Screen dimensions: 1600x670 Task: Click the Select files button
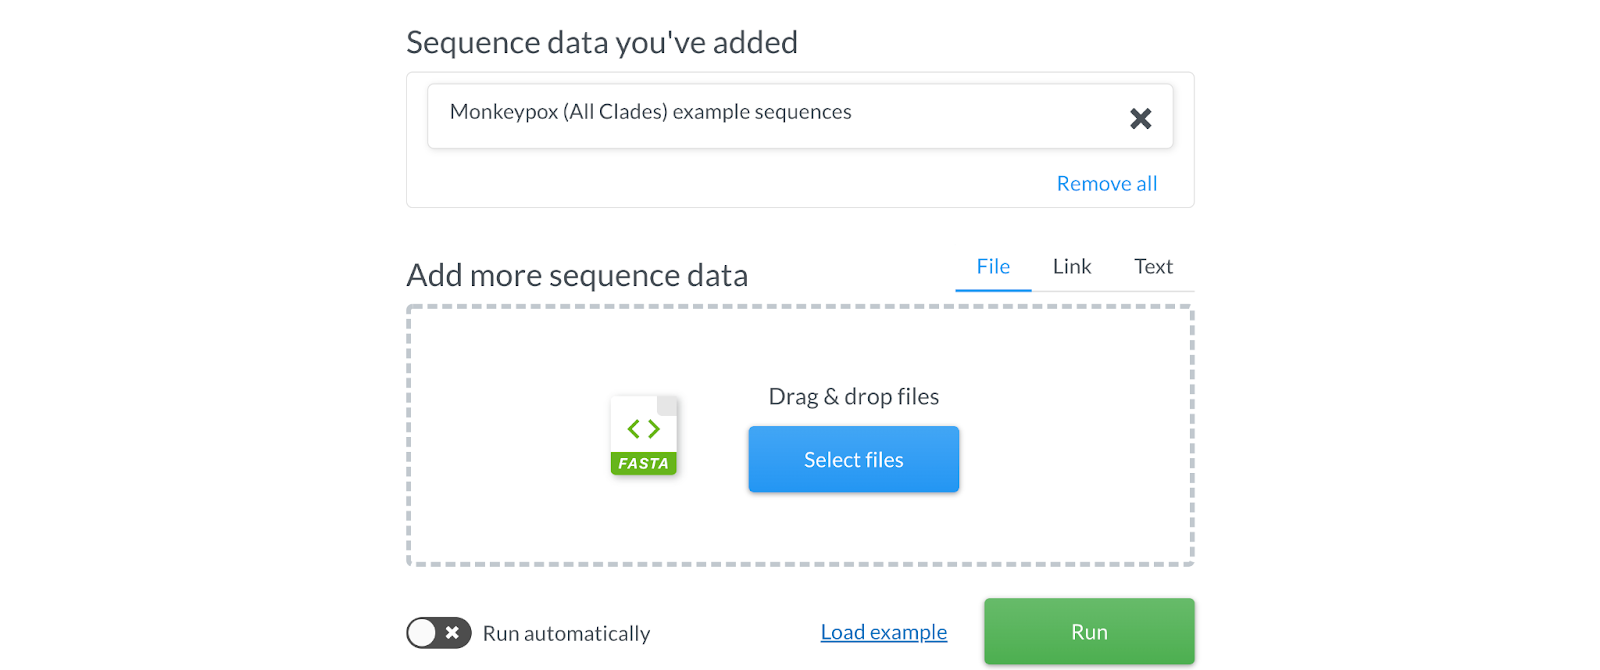pyautogui.click(x=854, y=459)
